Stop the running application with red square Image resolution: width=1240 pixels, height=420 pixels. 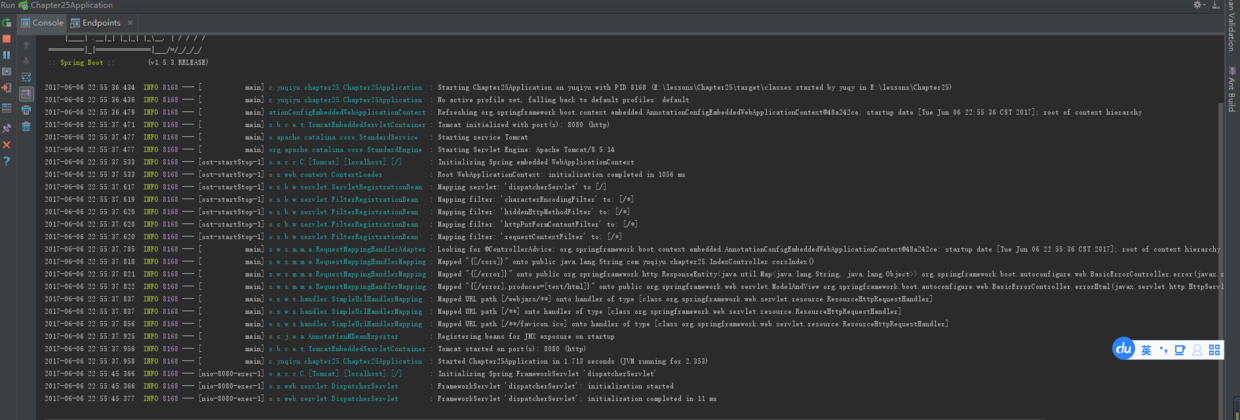click(x=6, y=39)
